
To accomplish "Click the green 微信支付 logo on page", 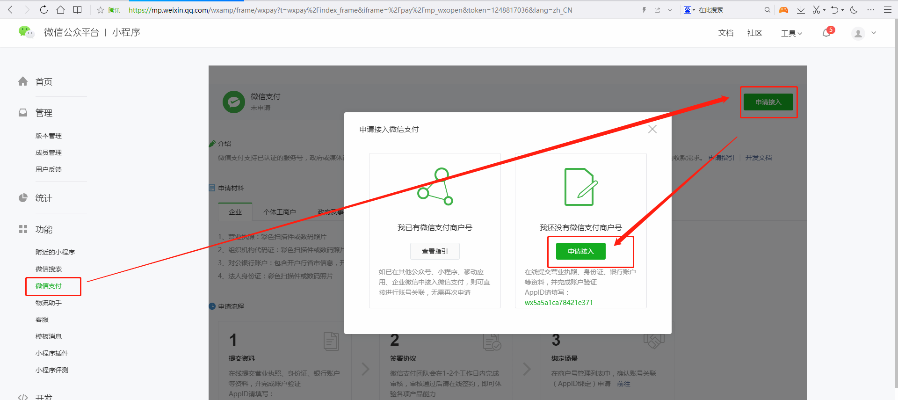I will [x=234, y=101].
